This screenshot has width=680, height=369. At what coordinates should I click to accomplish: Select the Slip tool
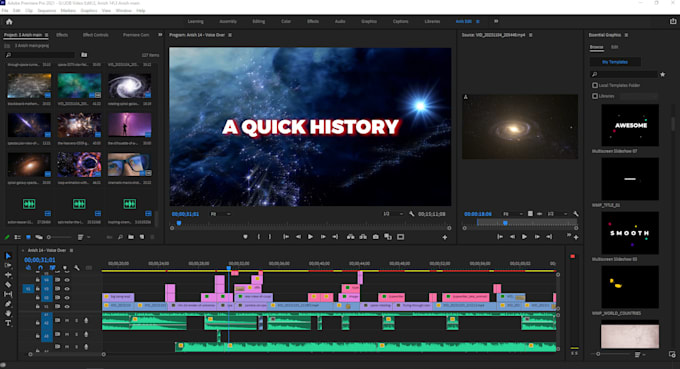click(x=8, y=294)
